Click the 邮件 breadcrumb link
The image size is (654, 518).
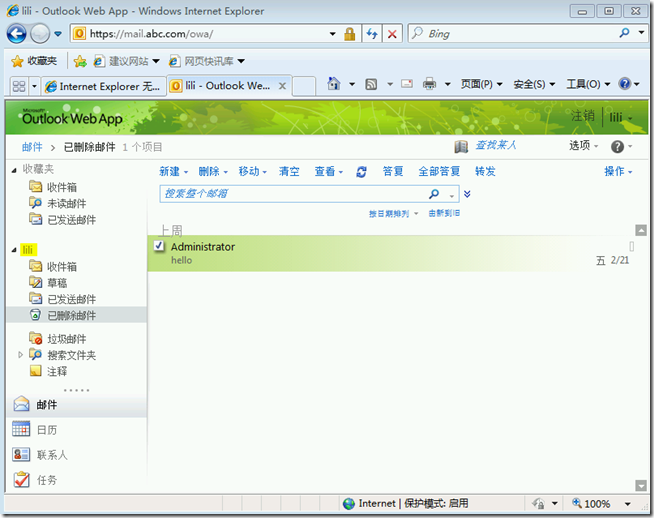(32, 147)
